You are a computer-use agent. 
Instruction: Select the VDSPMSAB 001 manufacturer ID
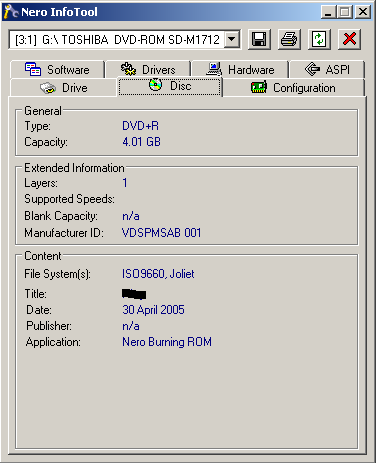162,233
